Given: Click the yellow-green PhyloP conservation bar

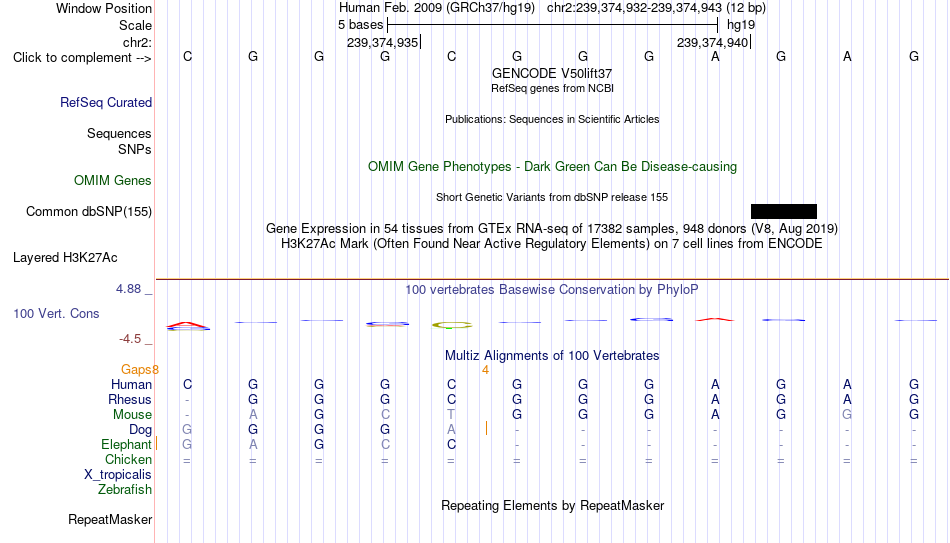Looking at the screenshot, I should click(452, 325).
